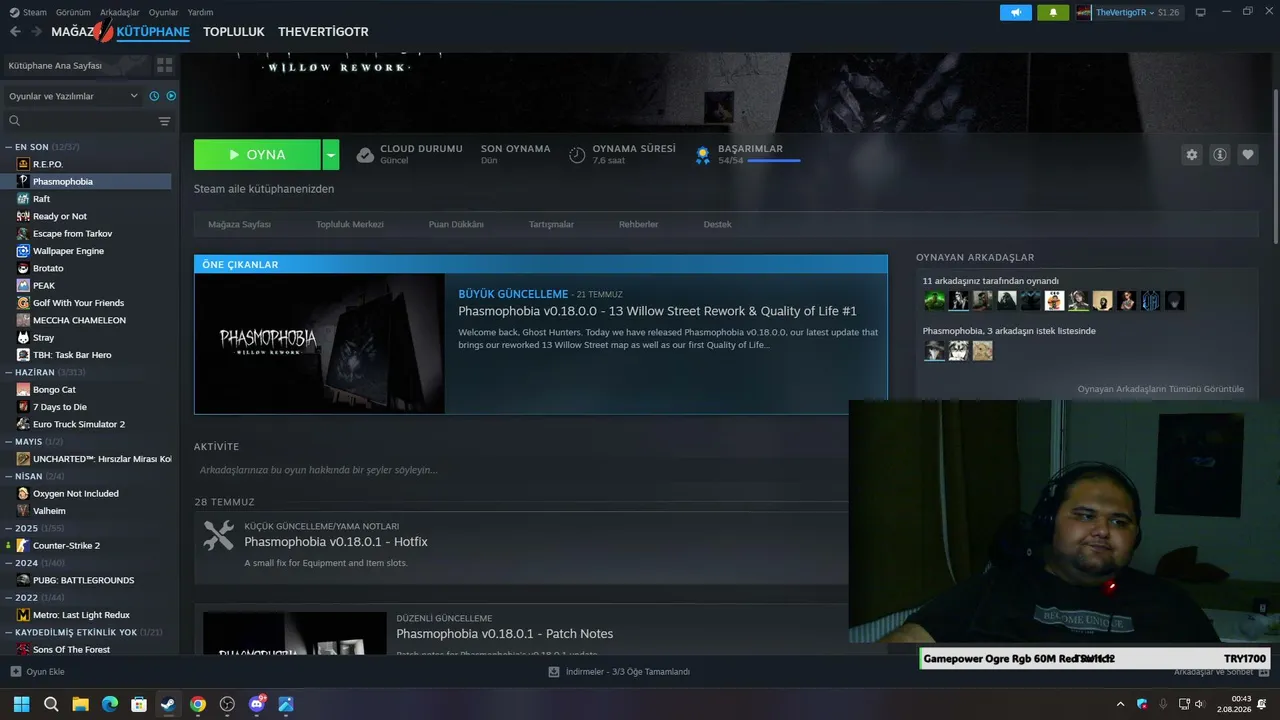Screen dimensions: 1280x720
Task: Open Microsoft Store from taskbar
Action: point(139,704)
